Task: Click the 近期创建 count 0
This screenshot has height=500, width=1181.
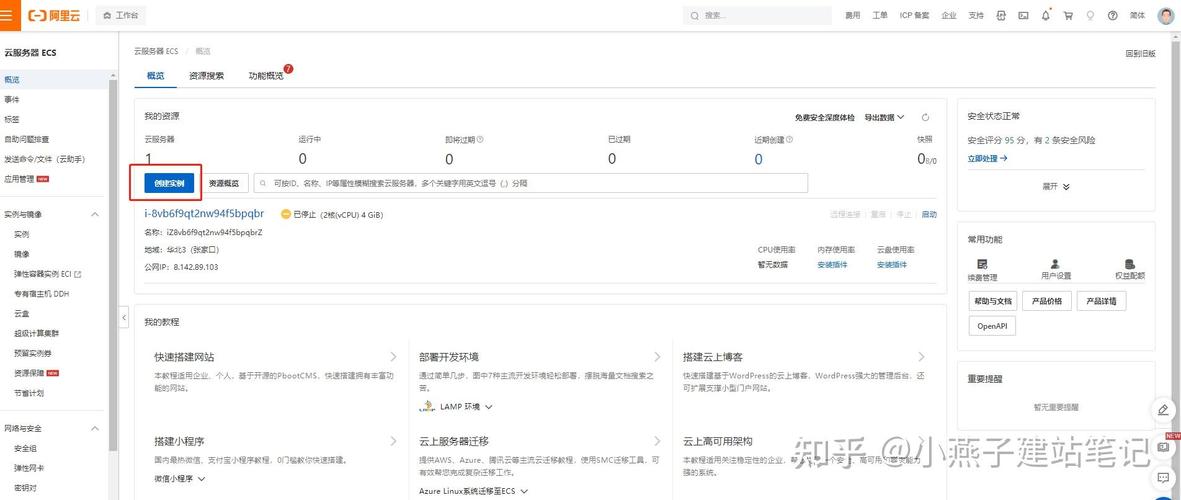Action: coord(758,159)
